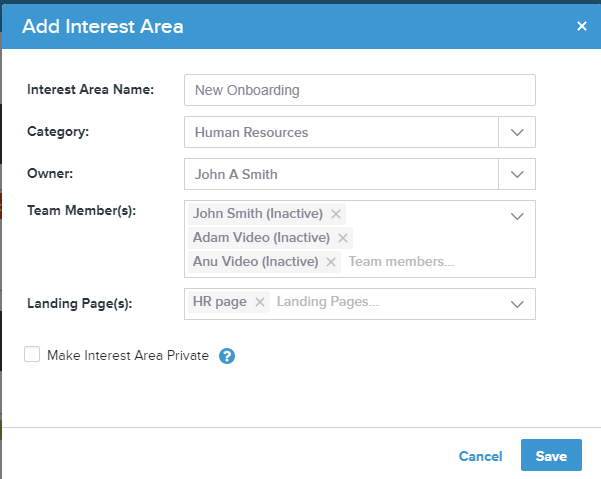Click the Cancel link

[x=480, y=456]
